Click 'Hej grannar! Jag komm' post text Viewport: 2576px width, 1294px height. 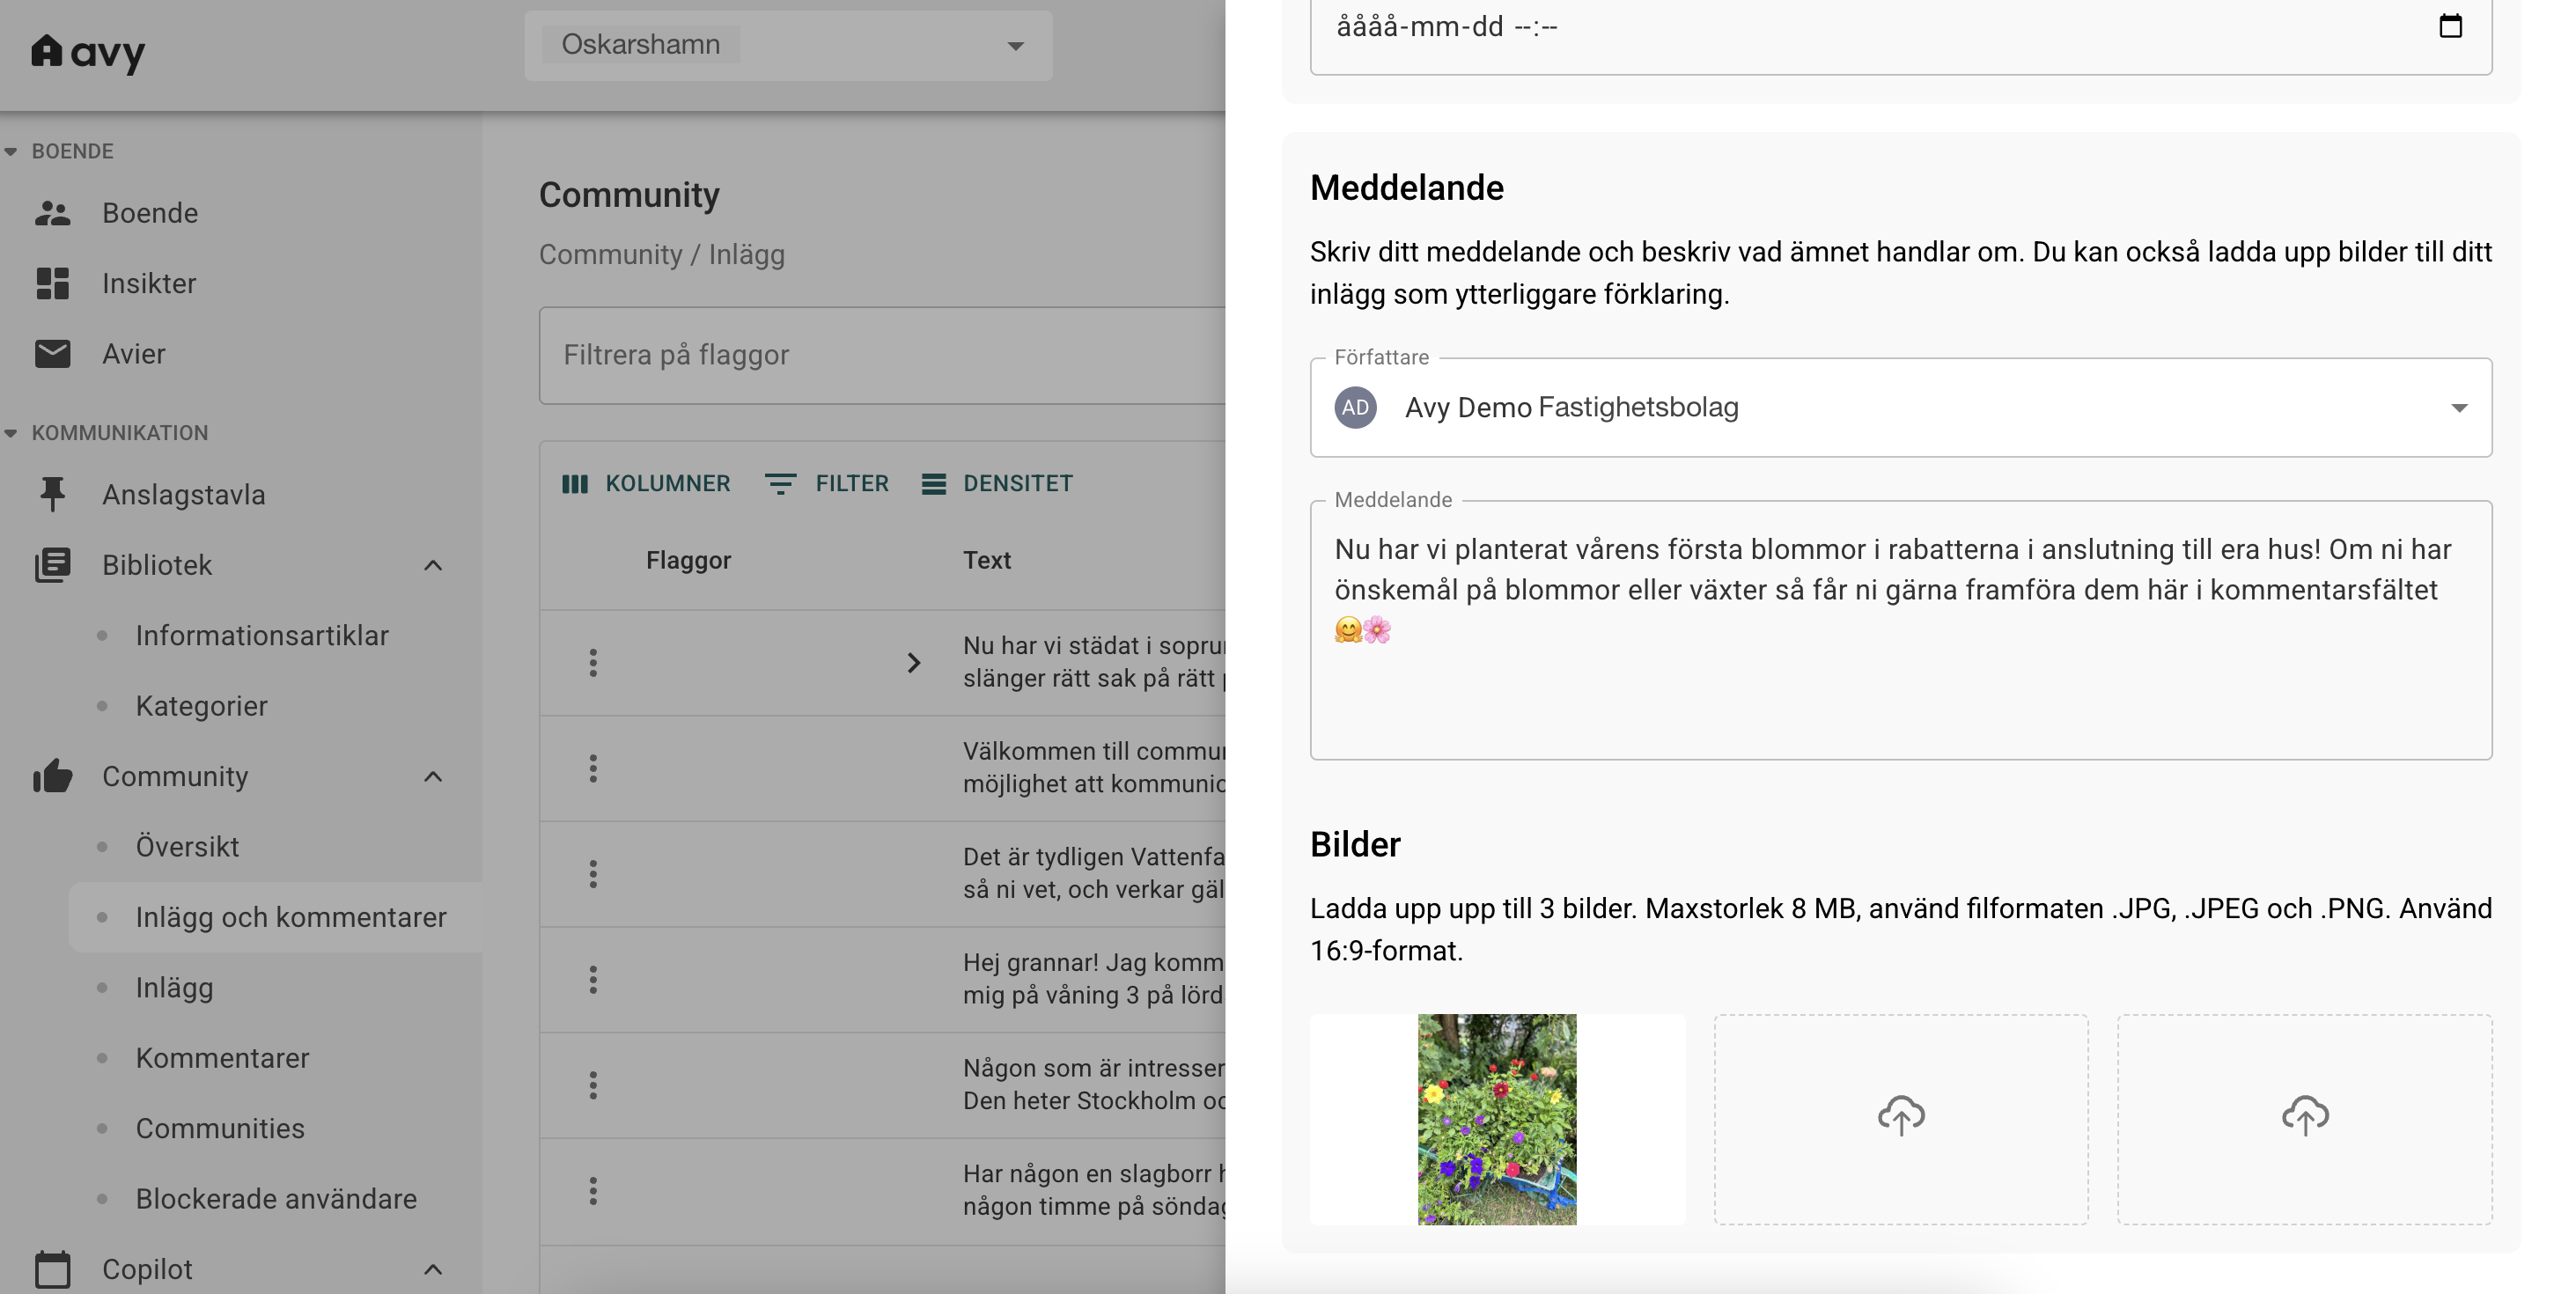click(x=1094, y=979)
